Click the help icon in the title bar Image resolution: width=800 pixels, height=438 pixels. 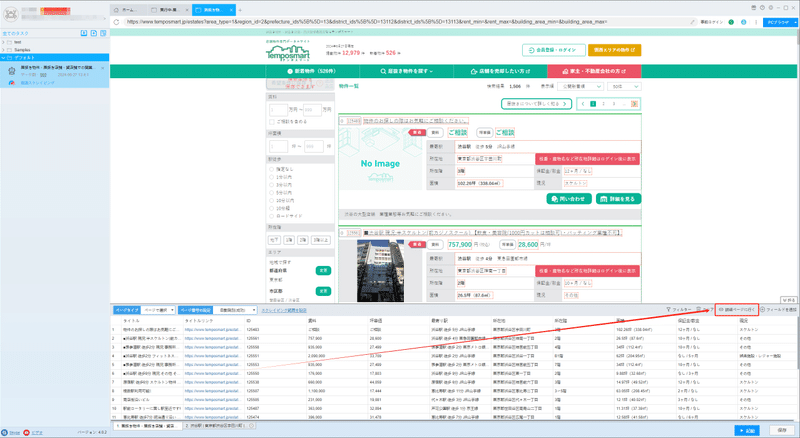point(762,8)
